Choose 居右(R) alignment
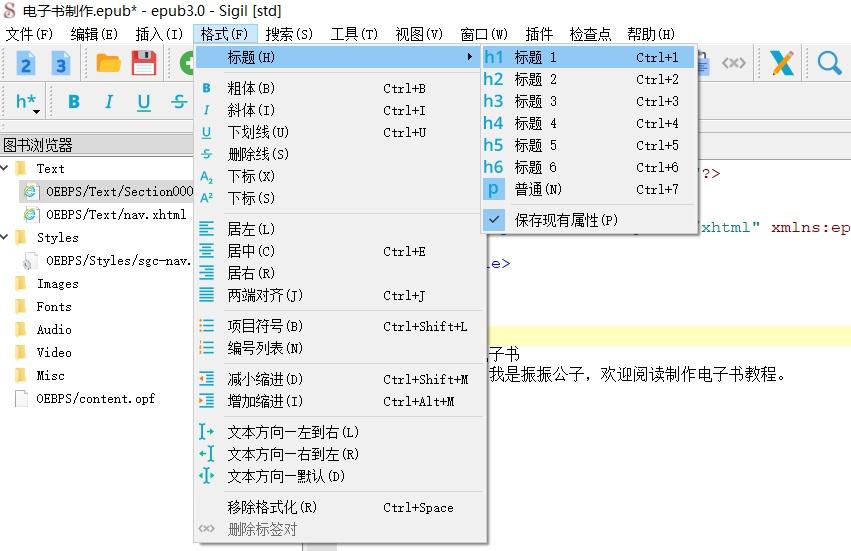Image resolution: width=851 pixels, height=551 pixels. (340, 273)
